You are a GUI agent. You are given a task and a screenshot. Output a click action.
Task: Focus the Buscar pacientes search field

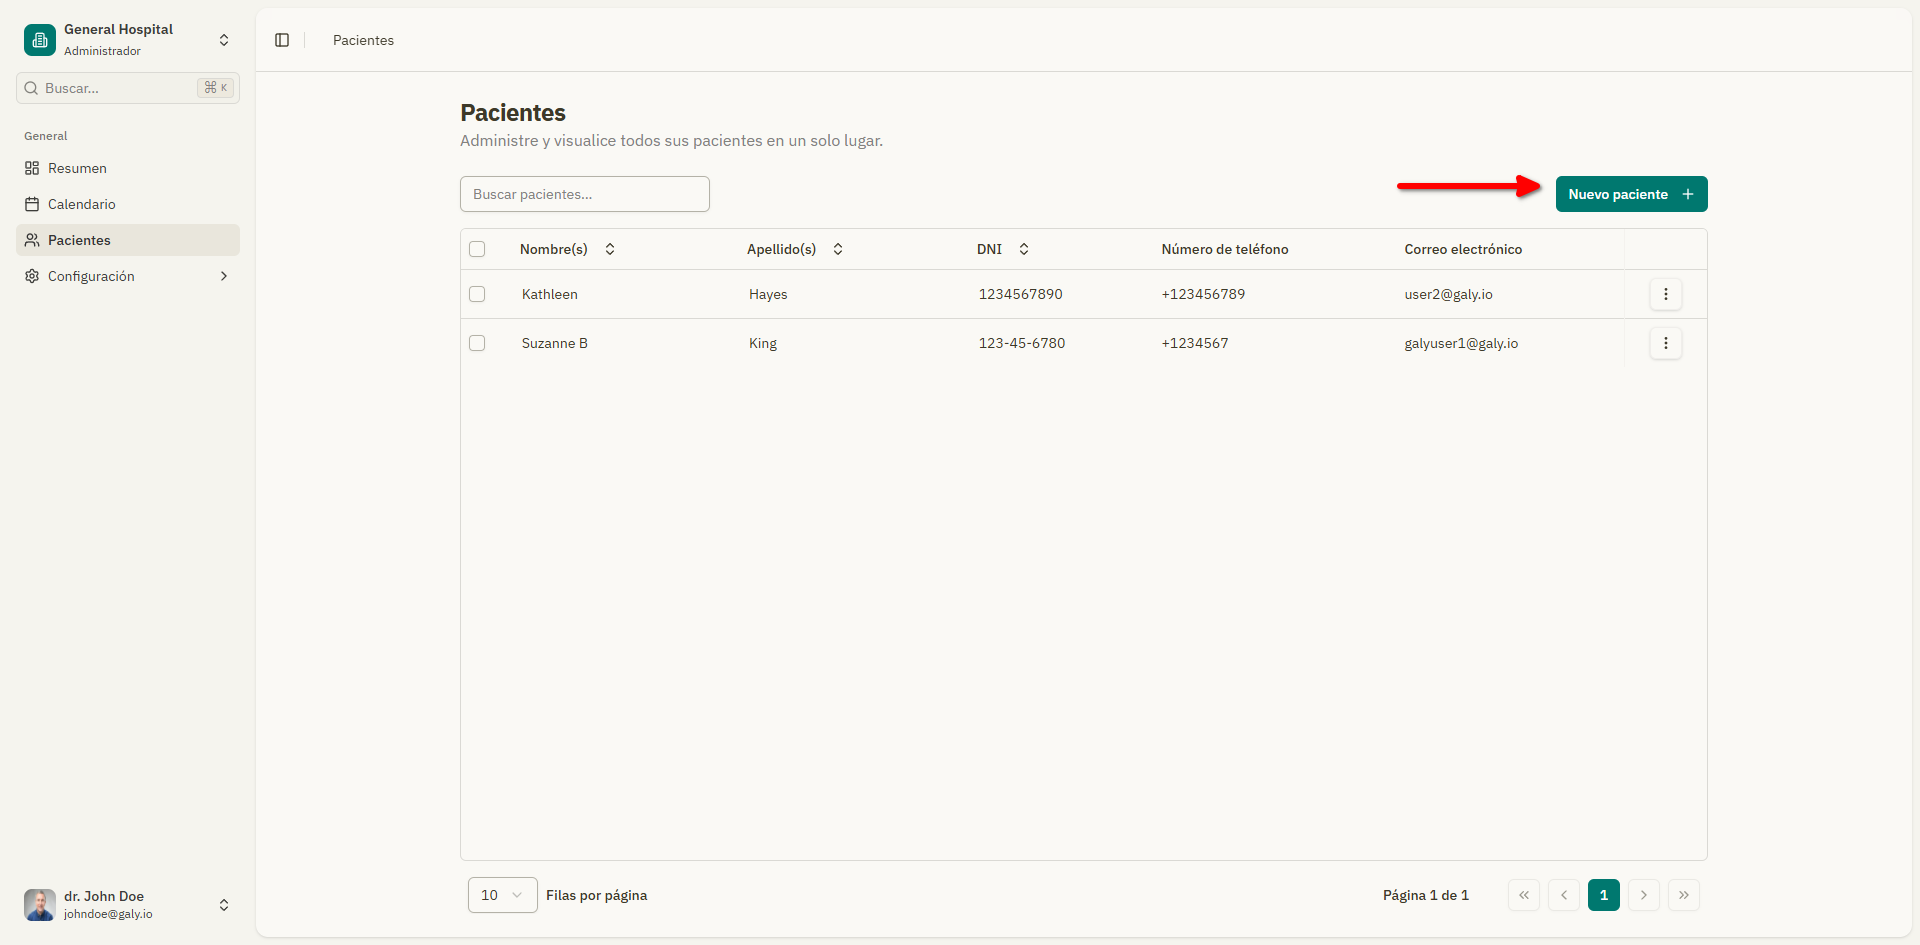[x=584, y=194]
